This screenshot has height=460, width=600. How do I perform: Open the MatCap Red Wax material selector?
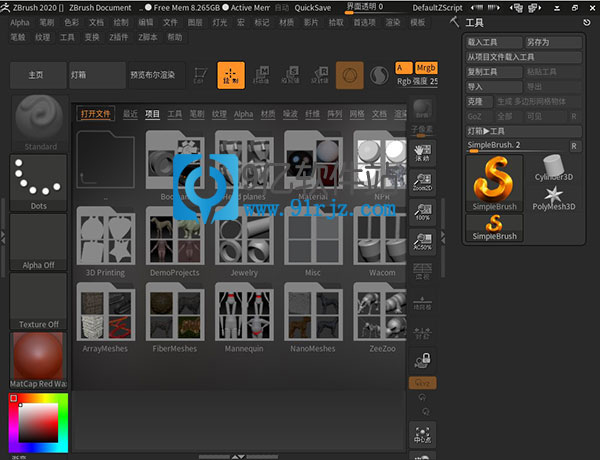tap(38, 360)
